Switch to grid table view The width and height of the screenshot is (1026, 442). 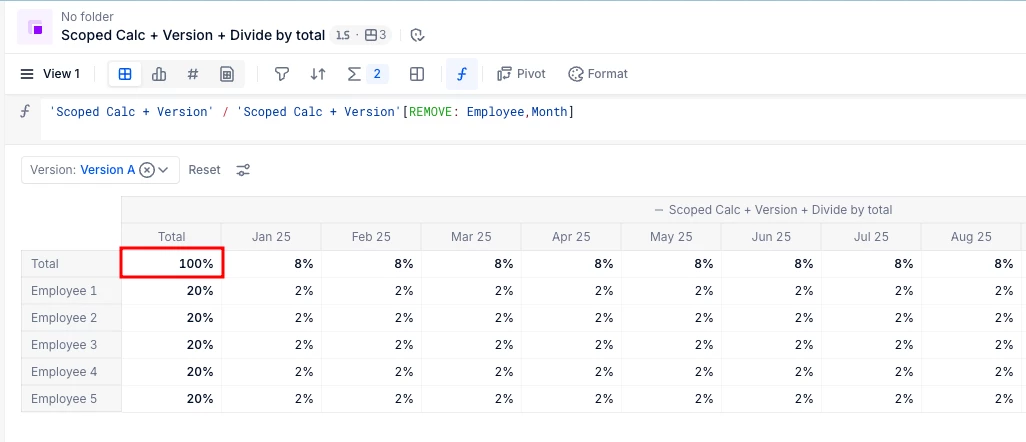tap(125, 74)
